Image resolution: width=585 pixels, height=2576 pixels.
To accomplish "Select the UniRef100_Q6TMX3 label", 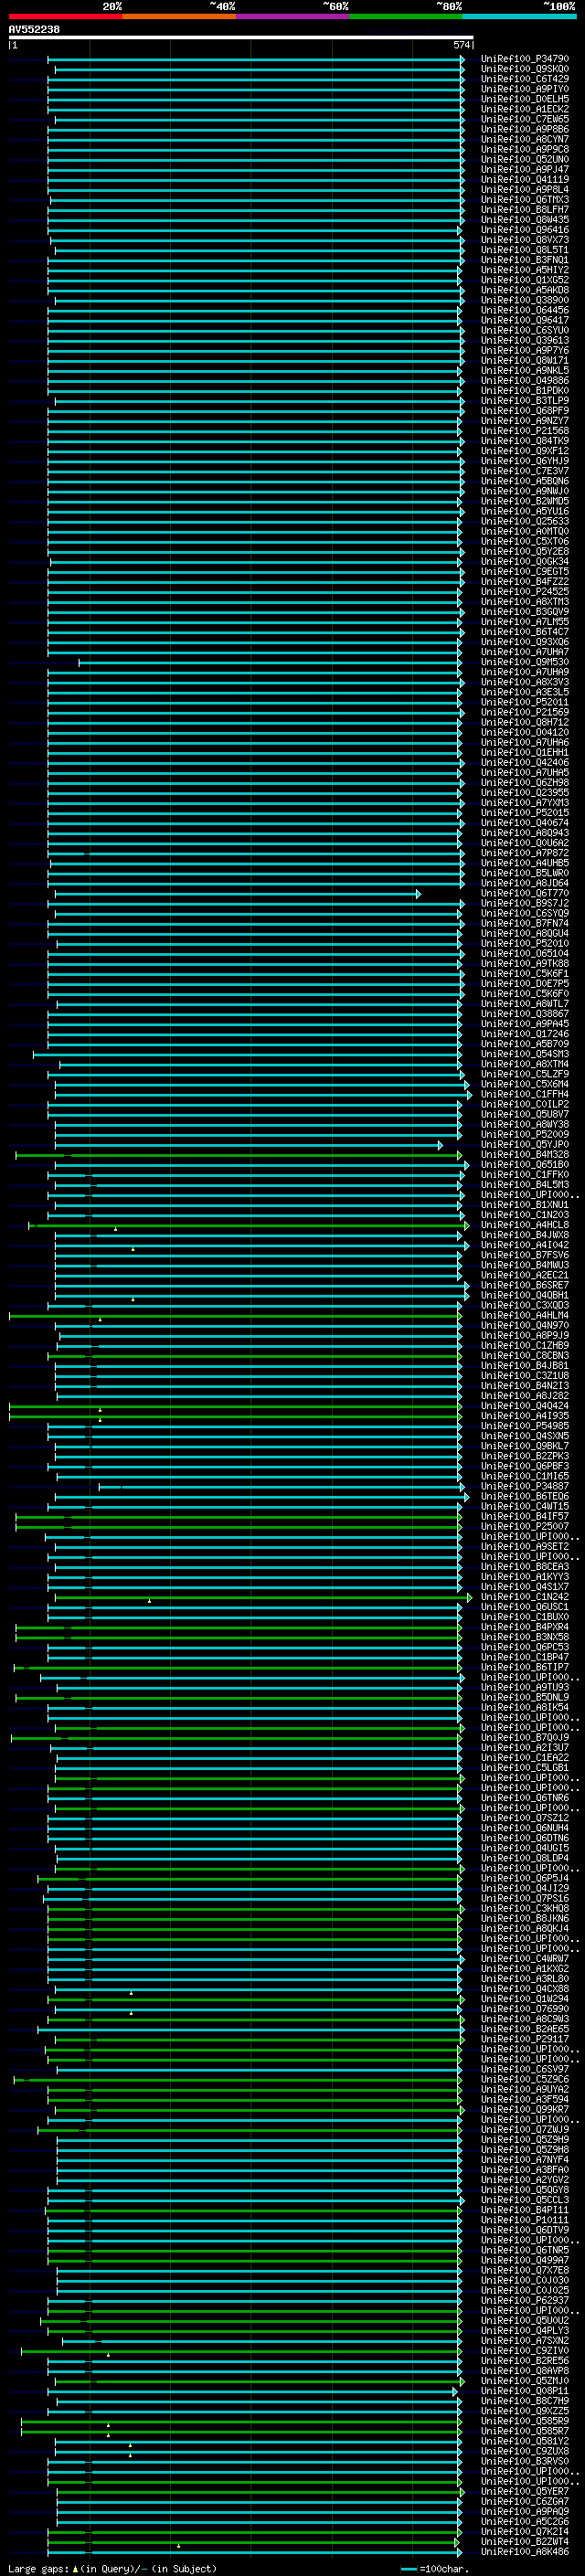I will pyautogui.click(x=524, y=200).
